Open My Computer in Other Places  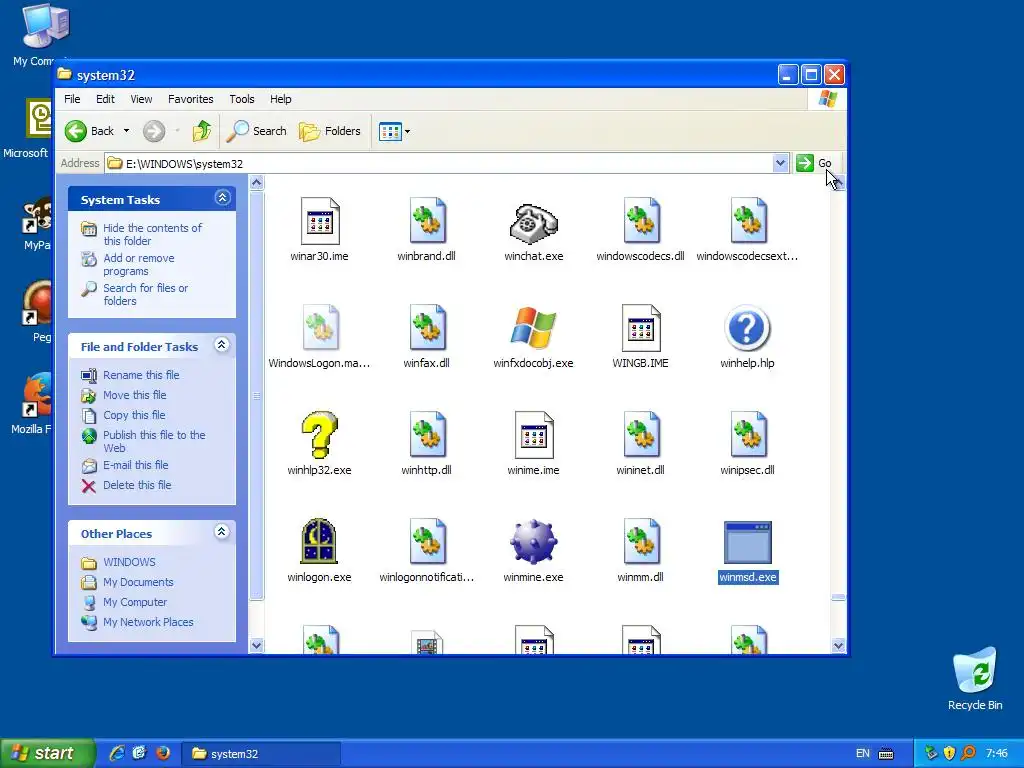pyautogui.click(x=135, y=603)
